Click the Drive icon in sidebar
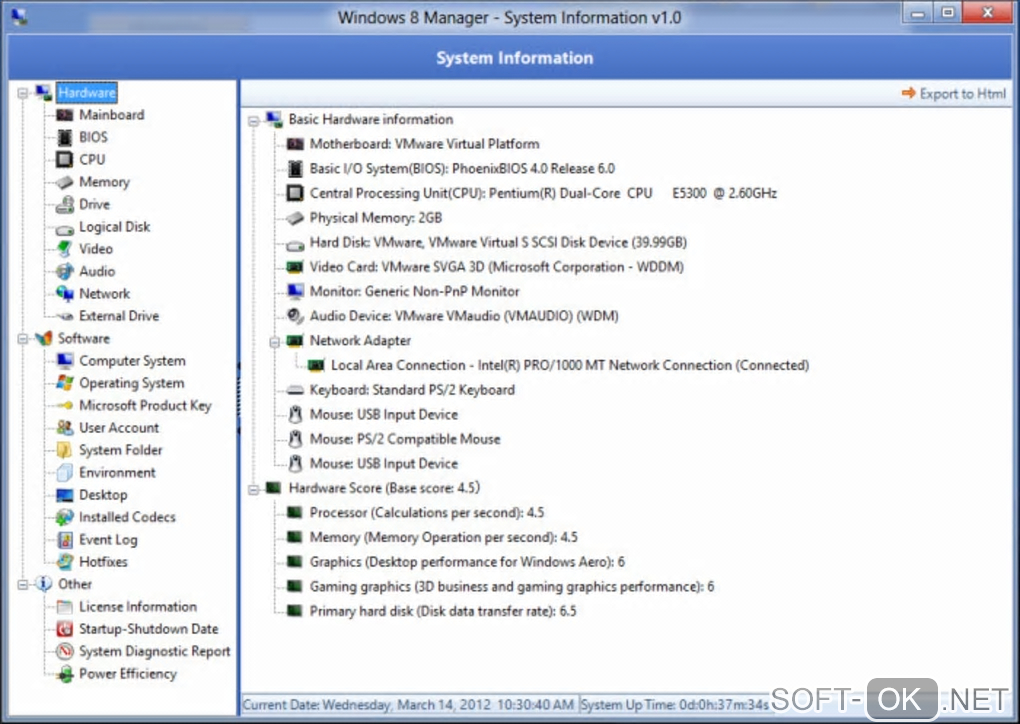1020x724 pixels. 64,204
